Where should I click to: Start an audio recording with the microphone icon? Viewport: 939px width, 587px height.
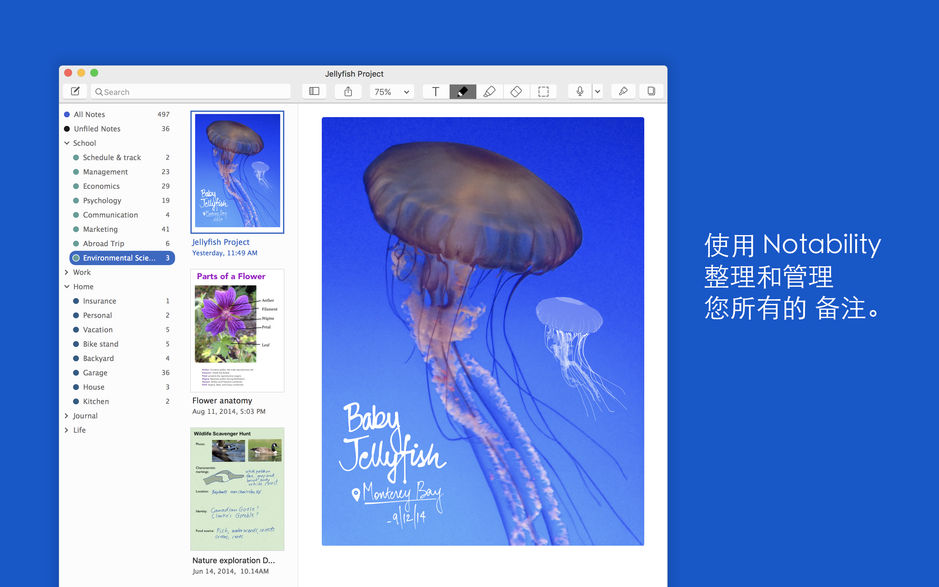pyautogui.click(x=579, y=91)
